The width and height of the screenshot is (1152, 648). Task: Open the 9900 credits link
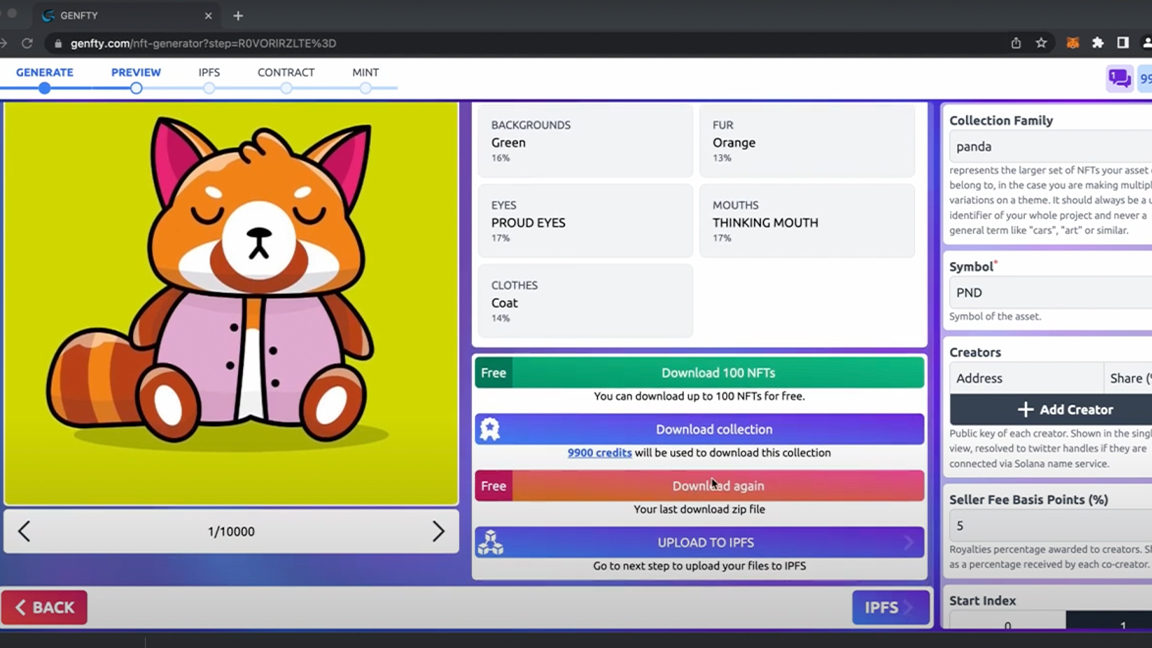[x=599, y=452]
